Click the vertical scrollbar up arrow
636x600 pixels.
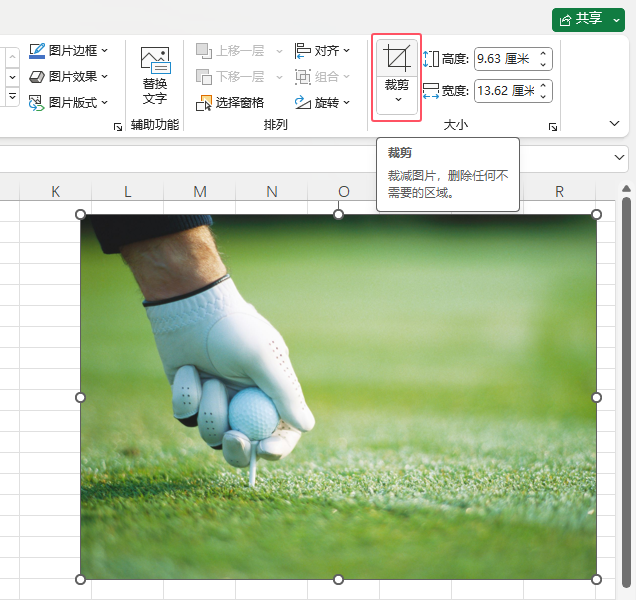(x=626, y=189)
